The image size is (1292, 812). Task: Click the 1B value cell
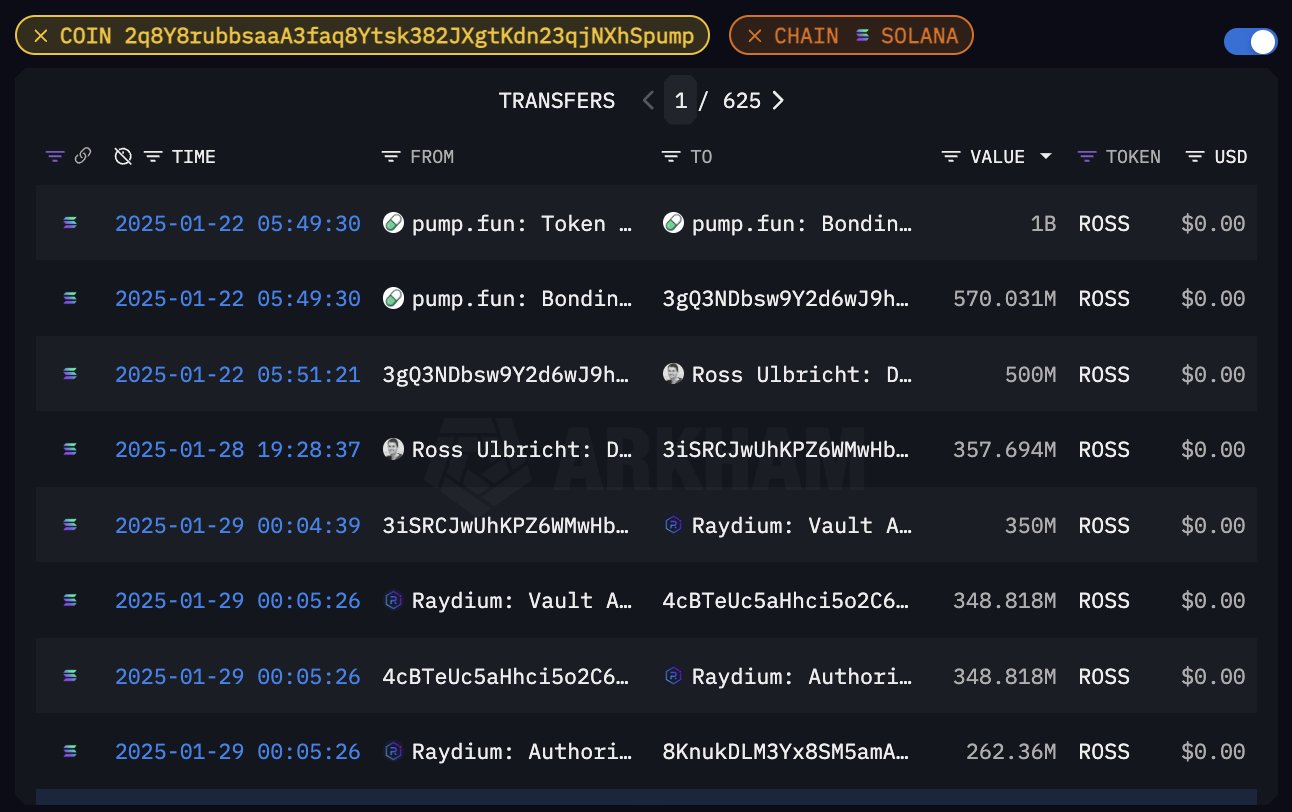(1043, 224)
